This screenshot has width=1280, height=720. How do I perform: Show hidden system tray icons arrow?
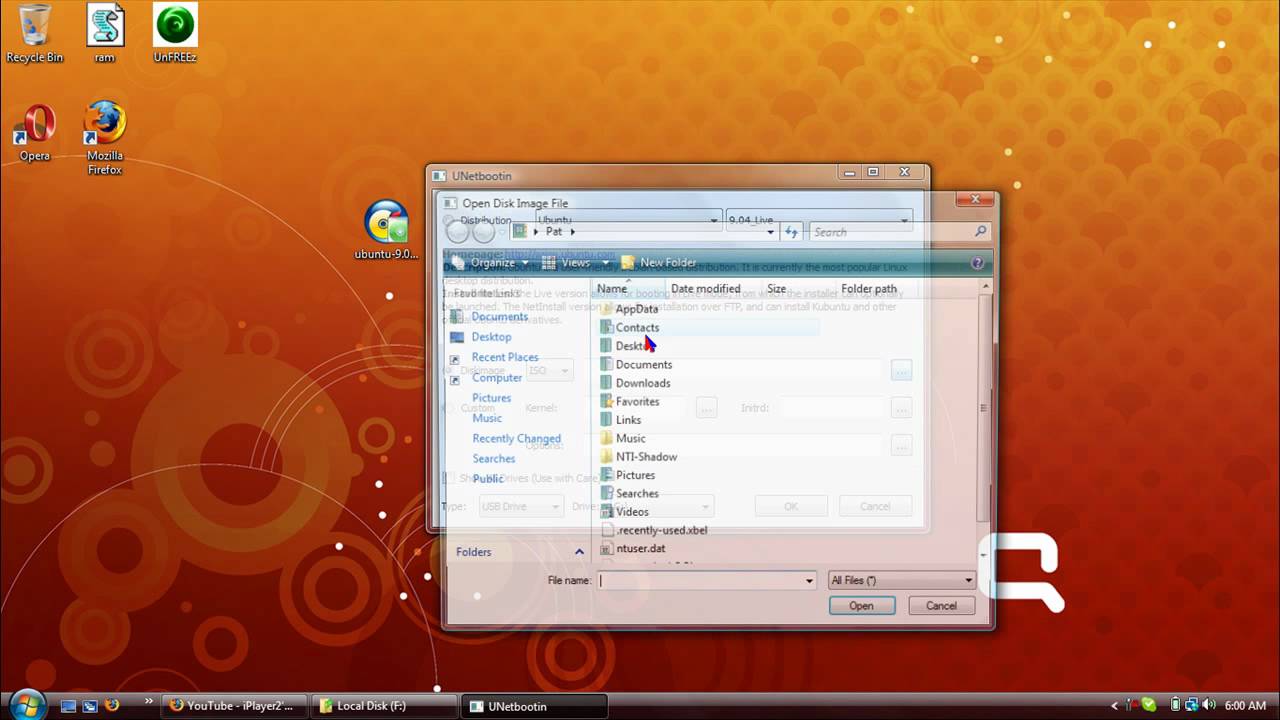pyautogui.click(x=1115, y=706)
